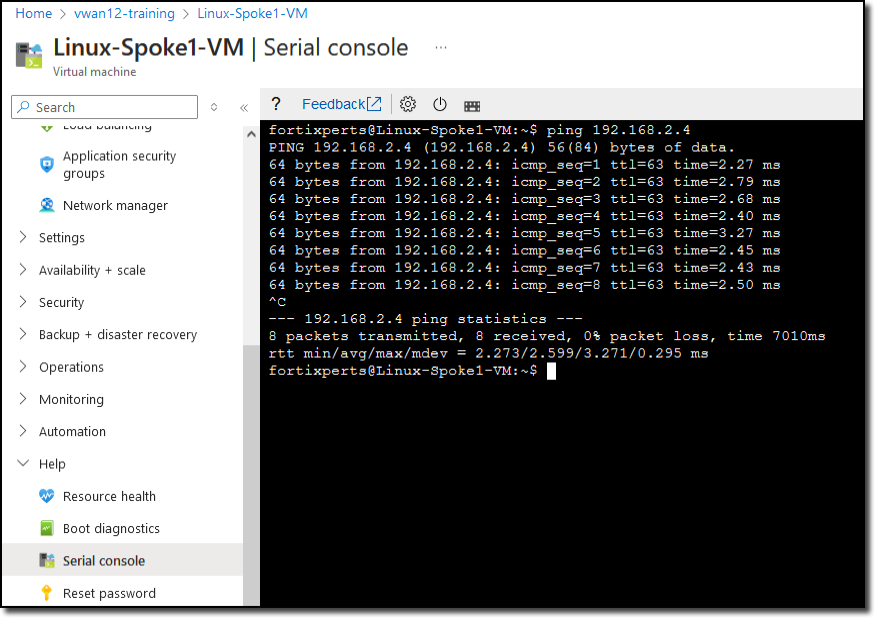The image size is (875, 618).
Task: Toggle expand-all arrows beside search box
Action: 214,107
